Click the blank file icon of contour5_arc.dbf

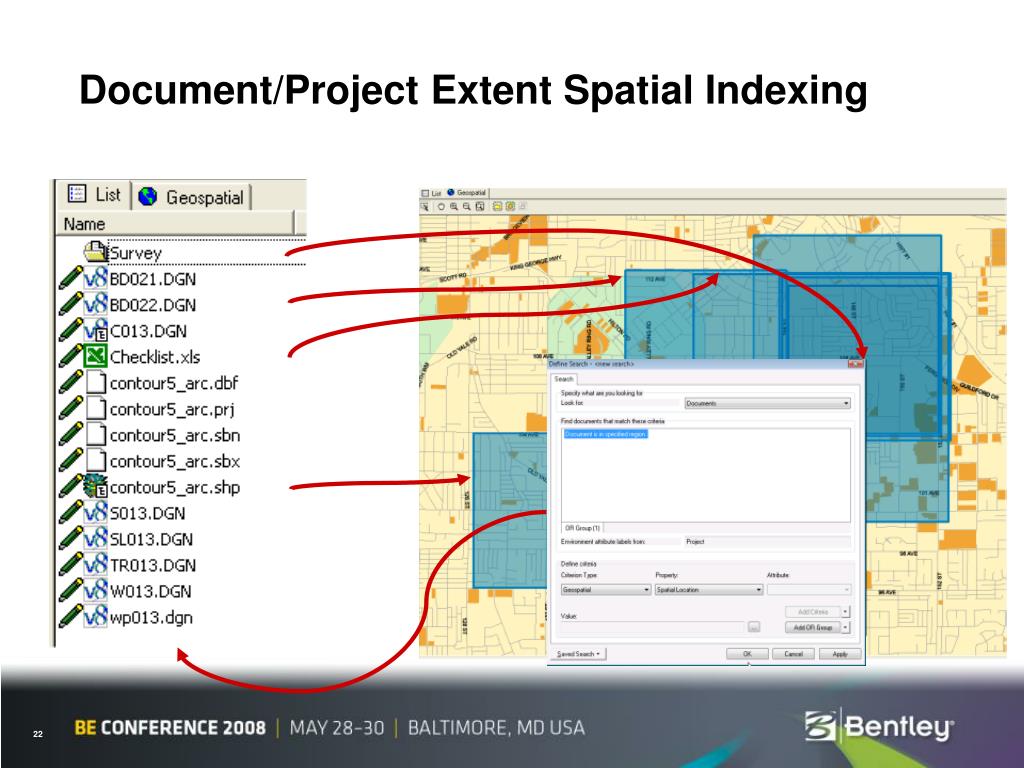pyautogui.click(x=95, y=383)
